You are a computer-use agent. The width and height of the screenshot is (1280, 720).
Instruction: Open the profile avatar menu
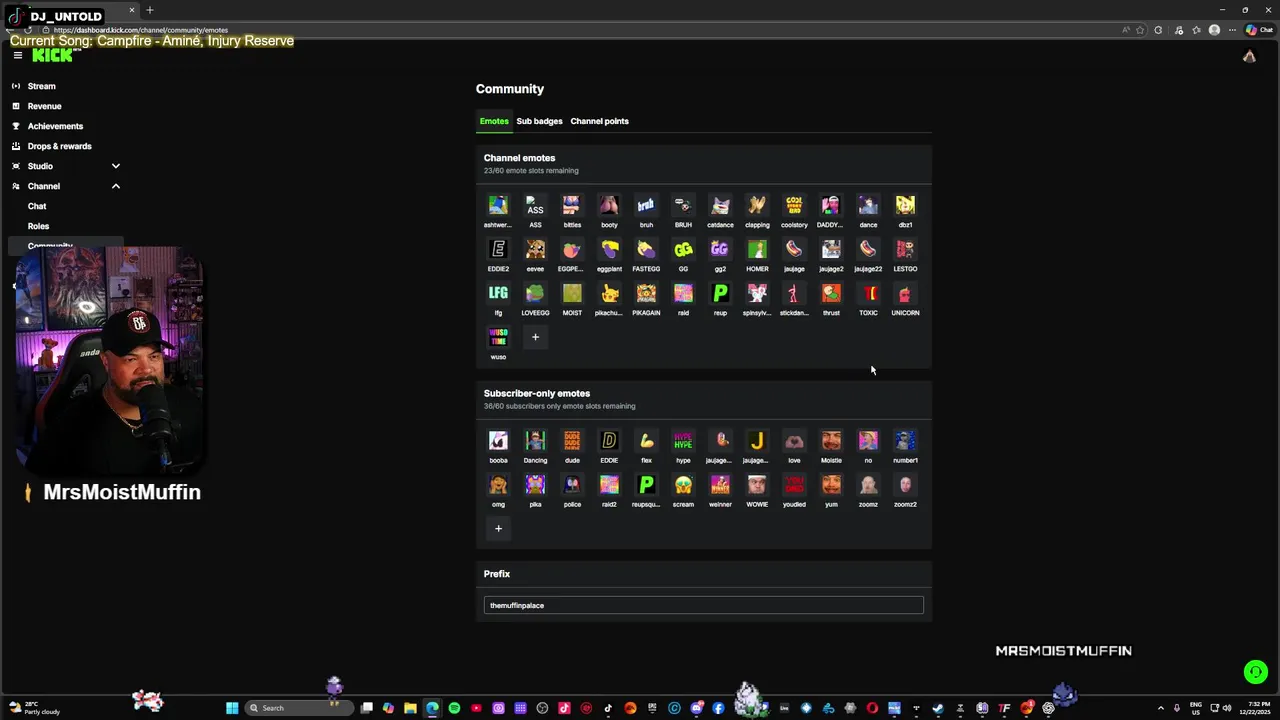(x=1249, y=57)
